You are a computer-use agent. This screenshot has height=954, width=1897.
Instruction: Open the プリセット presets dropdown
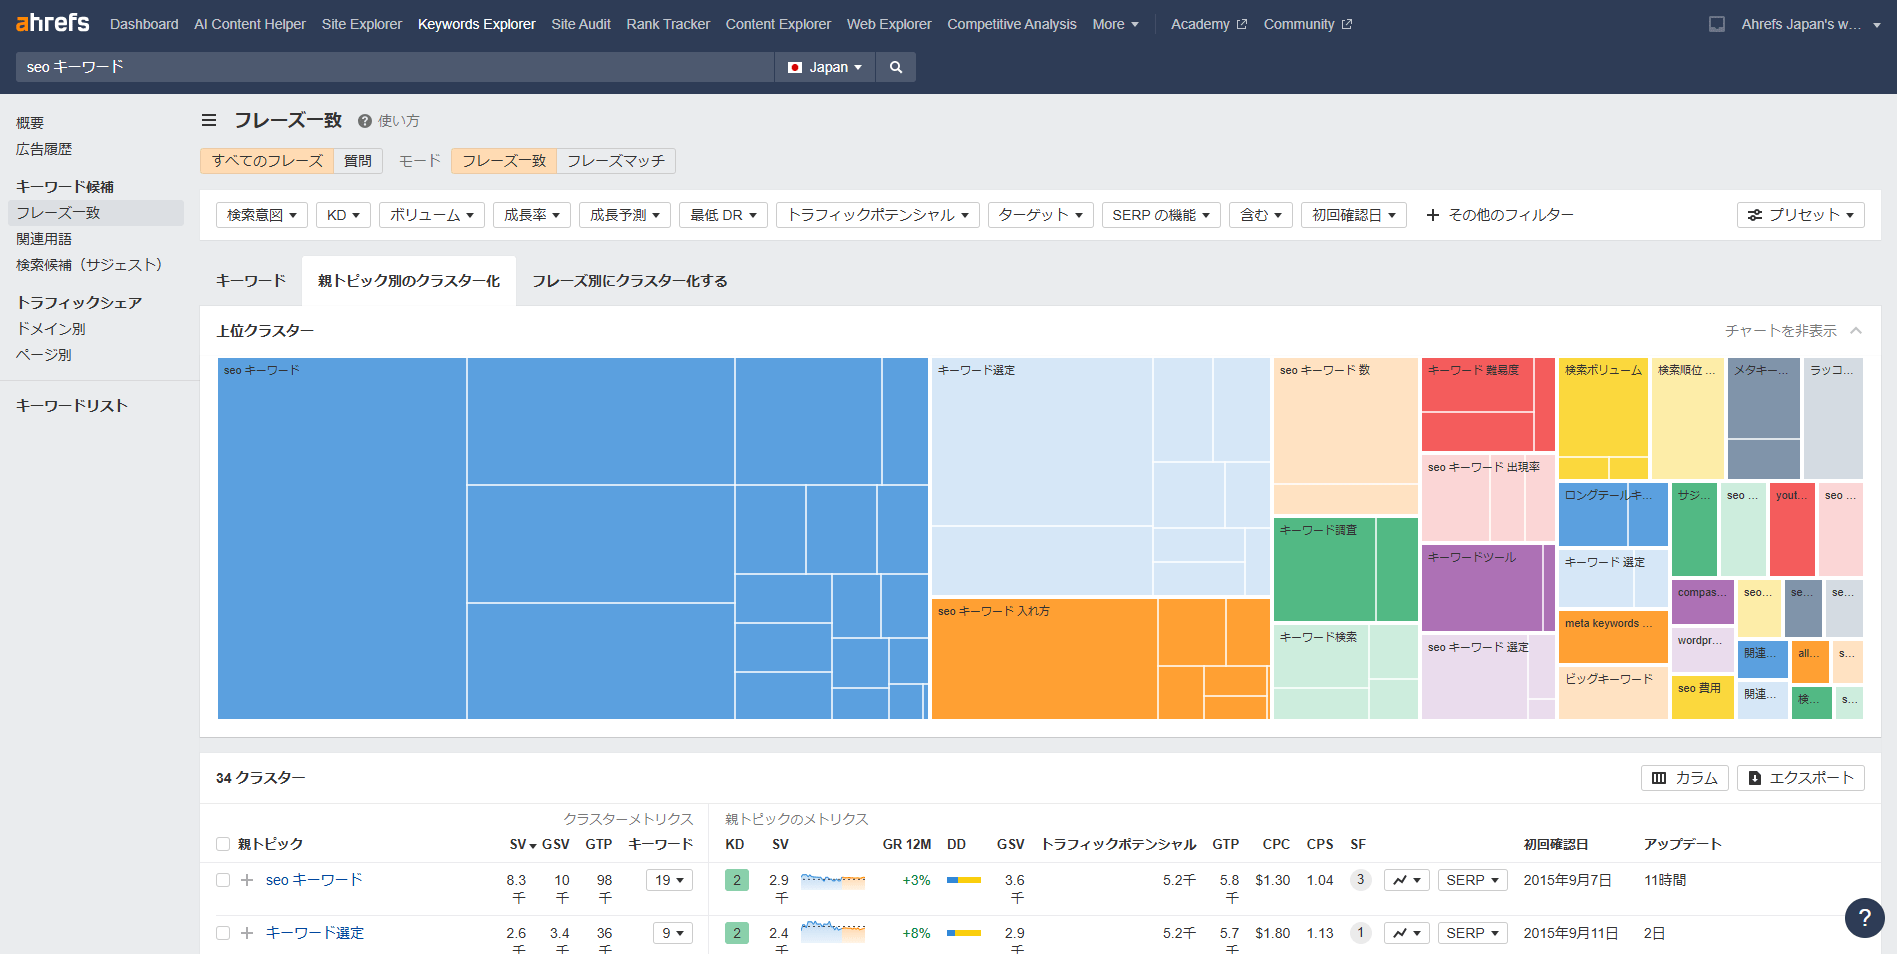click(x=1800, y=215)
